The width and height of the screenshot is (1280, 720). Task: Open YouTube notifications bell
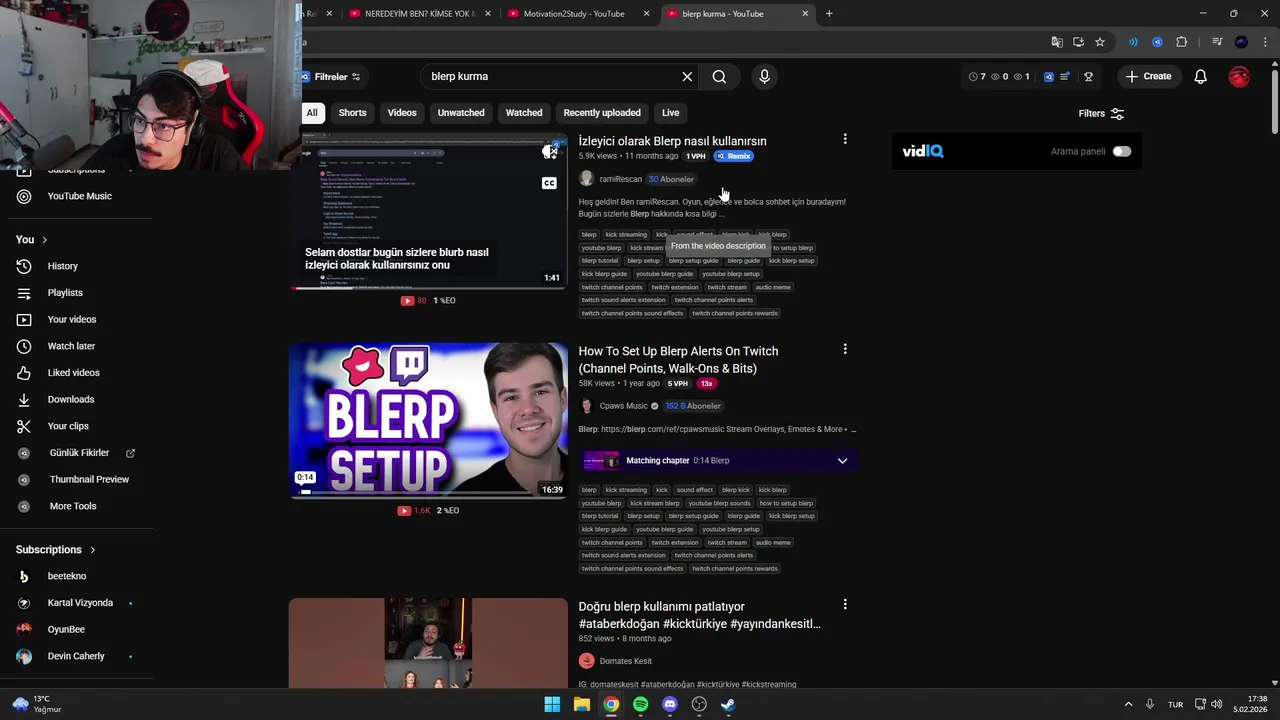click(1201, 77)
